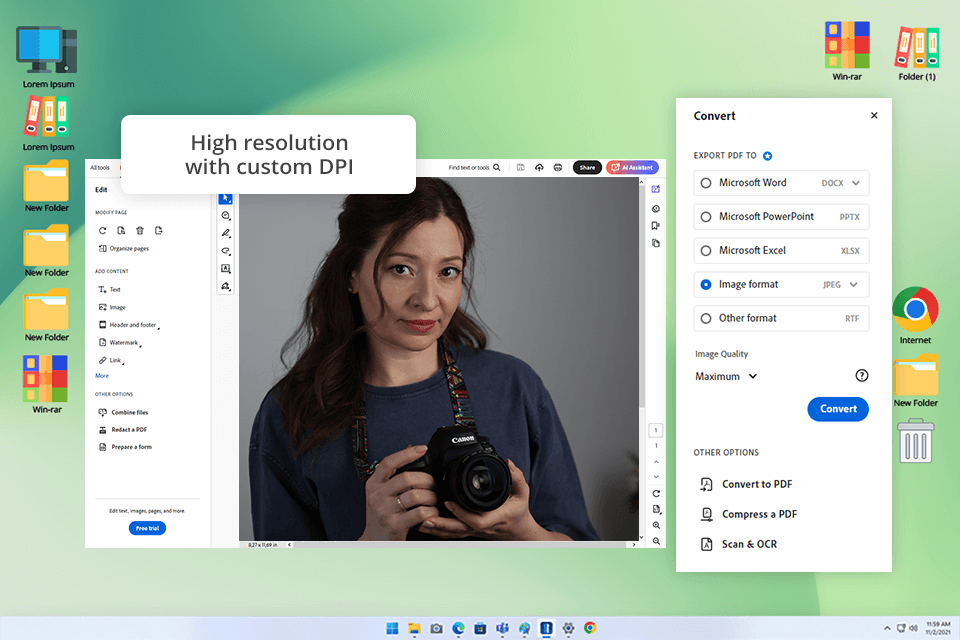Image resolution: width=960 pixels, height=640 pixels.
Task: Click the delete page trash icon
Action: click(x=140, y=231)
